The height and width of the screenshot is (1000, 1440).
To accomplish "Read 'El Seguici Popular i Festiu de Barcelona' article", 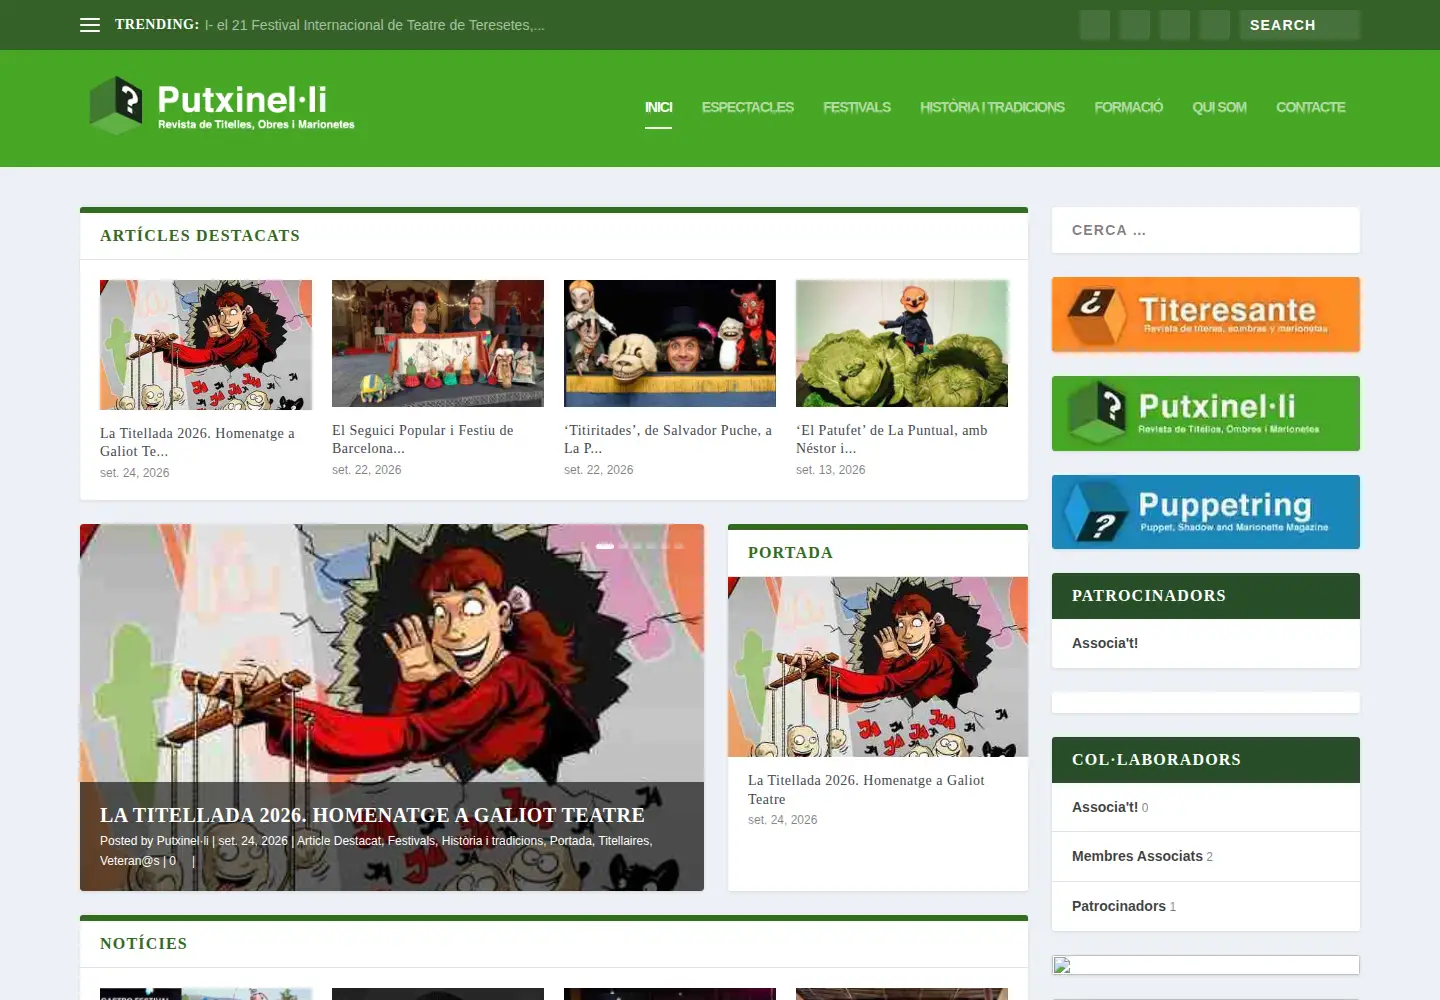I will click(423, 439).
